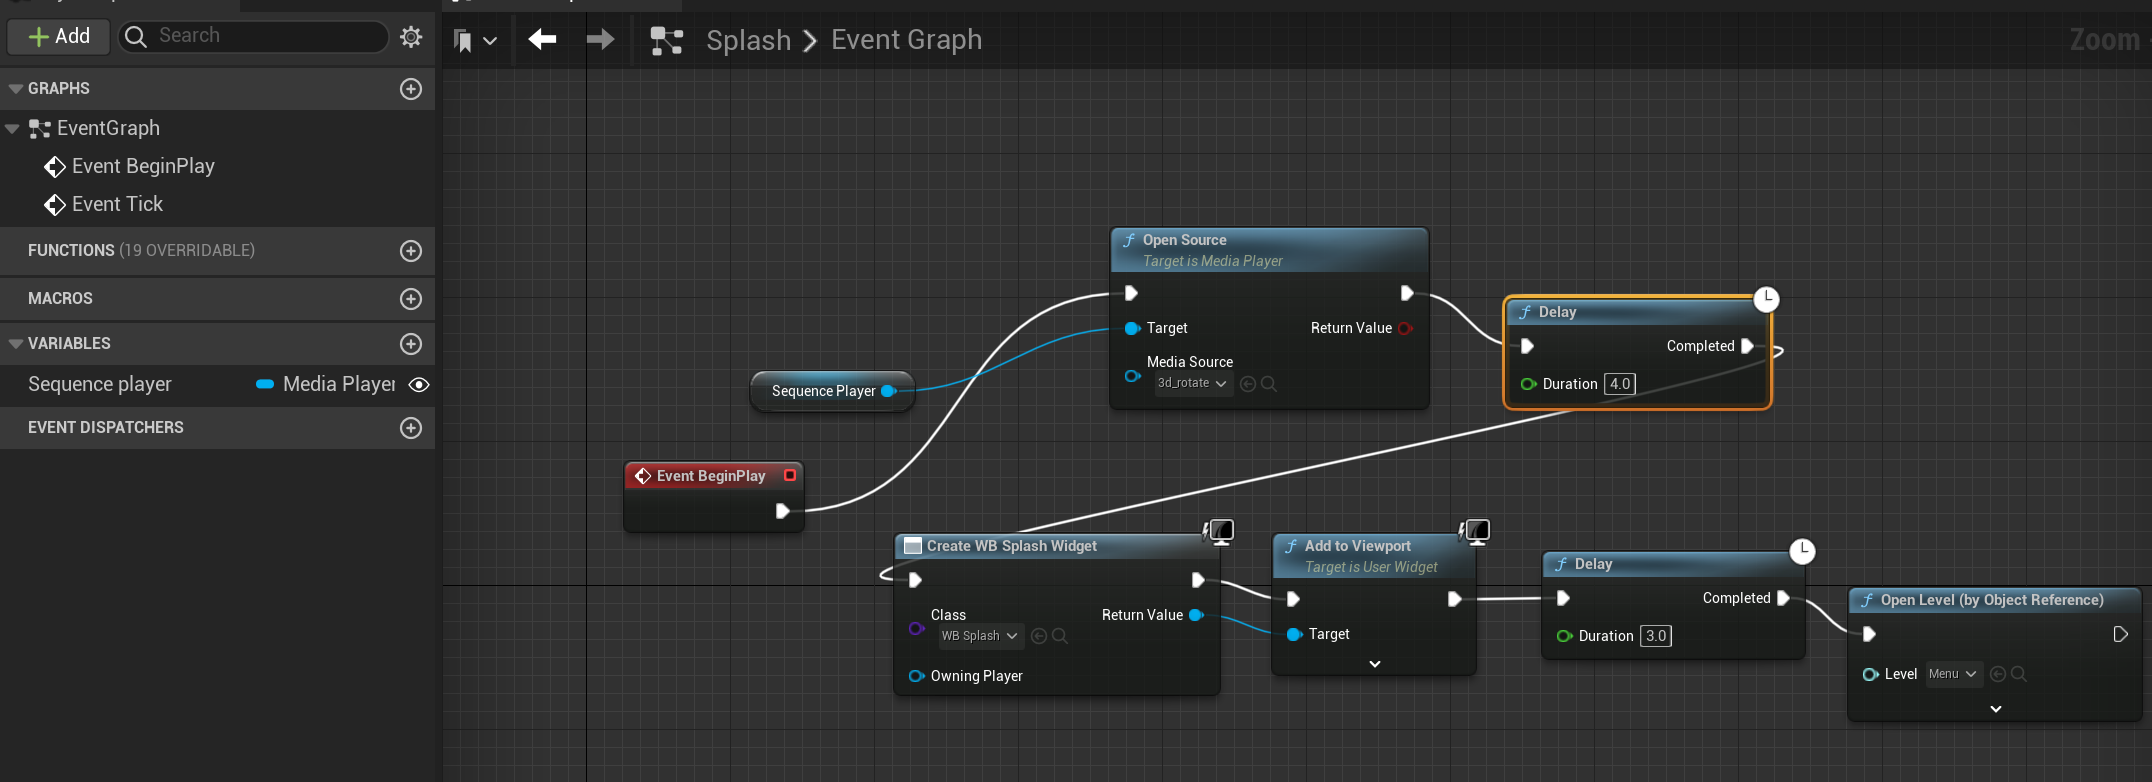Viewport: 2152px width, 782px height.
Task: Click the Add button
Action: pos(59,37)
